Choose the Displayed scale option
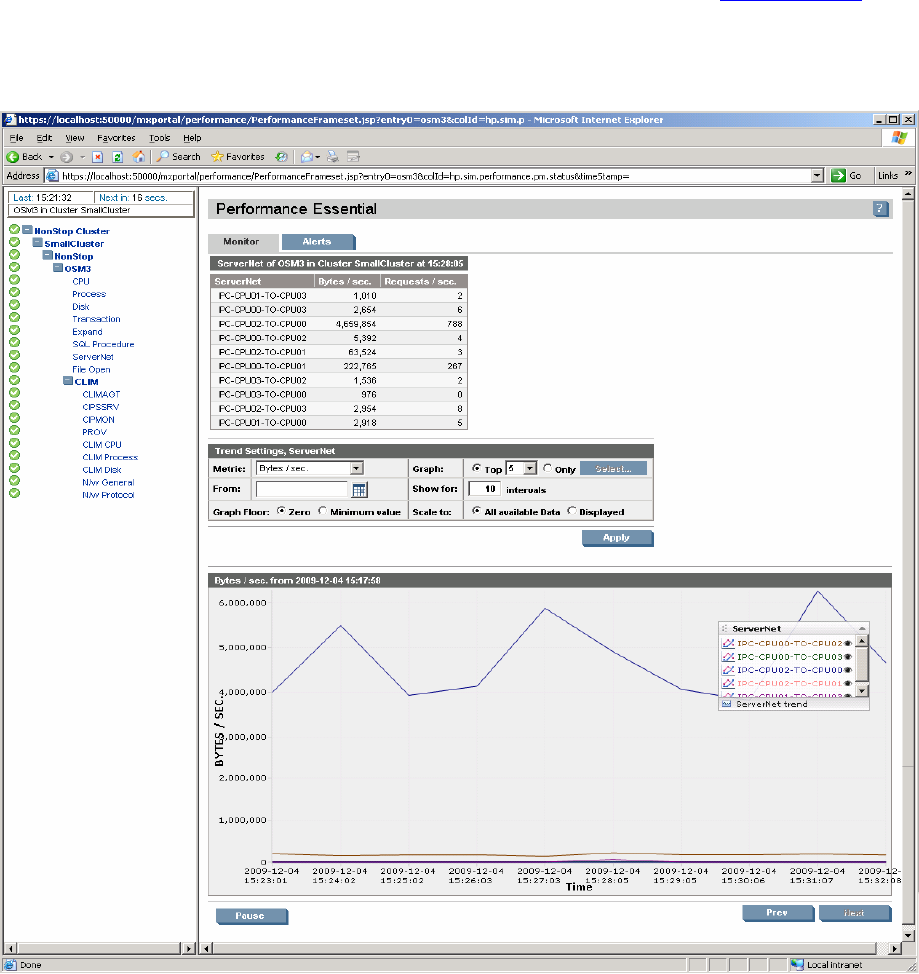 click(x=572, y=511)
